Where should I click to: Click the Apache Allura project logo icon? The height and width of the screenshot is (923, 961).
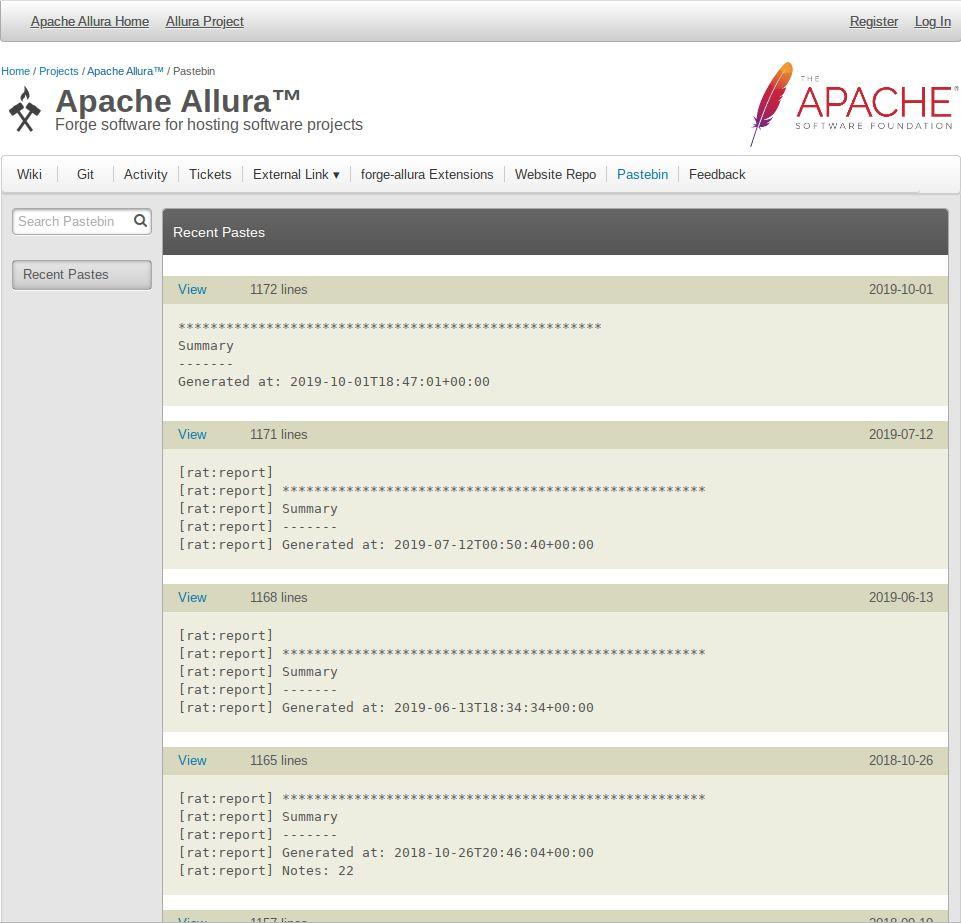pyautogui.click(x=25, y=110)
